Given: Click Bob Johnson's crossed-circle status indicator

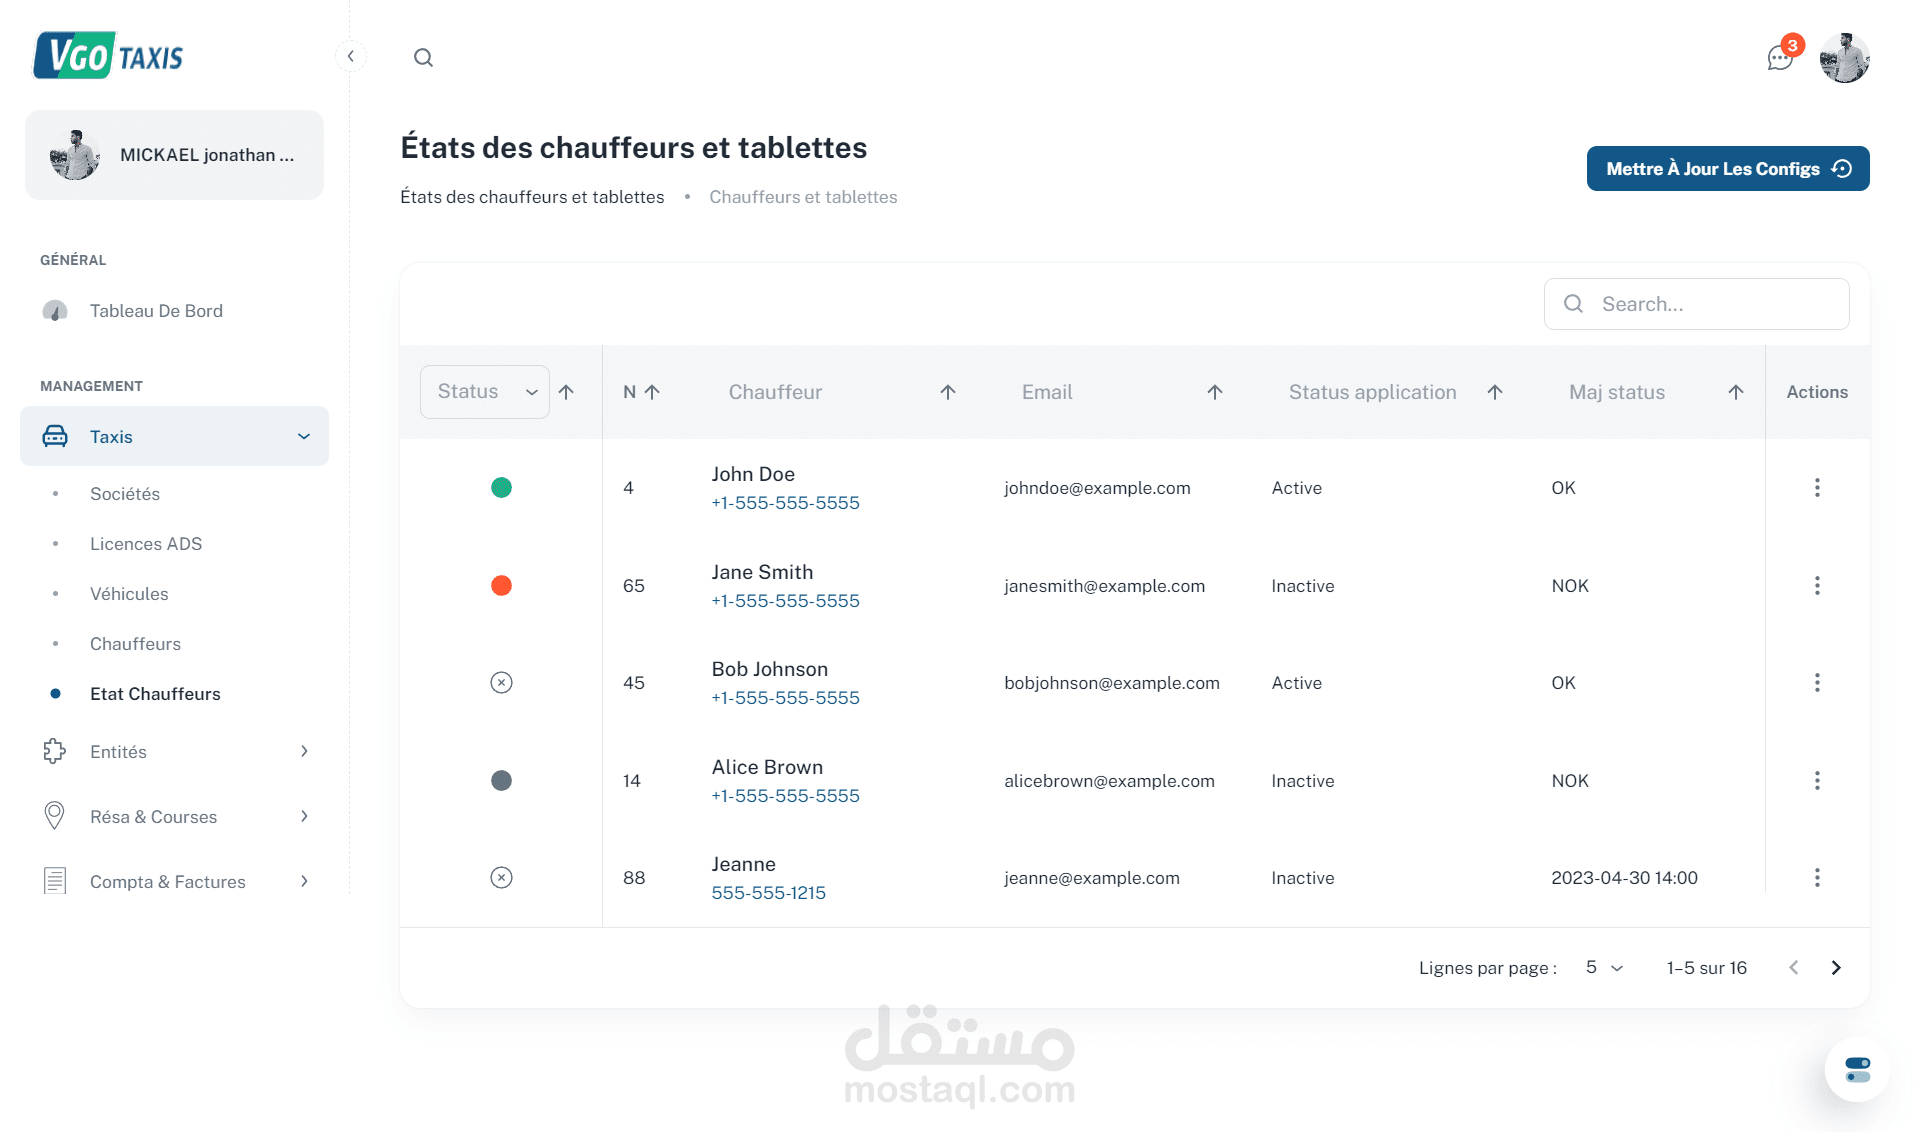Looking at the screenshot, I should 501,683.
